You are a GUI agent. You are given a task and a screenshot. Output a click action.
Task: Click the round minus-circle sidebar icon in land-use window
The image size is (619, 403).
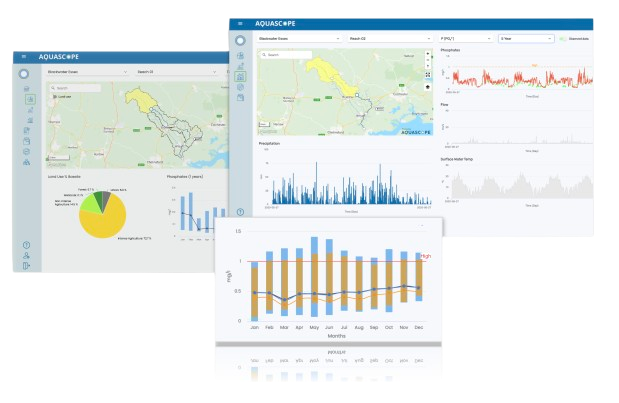(x=26, y=152)
